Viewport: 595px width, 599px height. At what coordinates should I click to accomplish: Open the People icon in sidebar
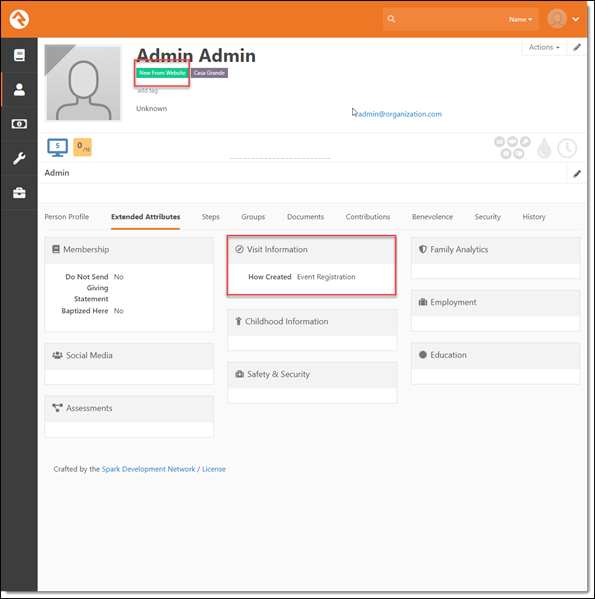(x=19, y=89)
